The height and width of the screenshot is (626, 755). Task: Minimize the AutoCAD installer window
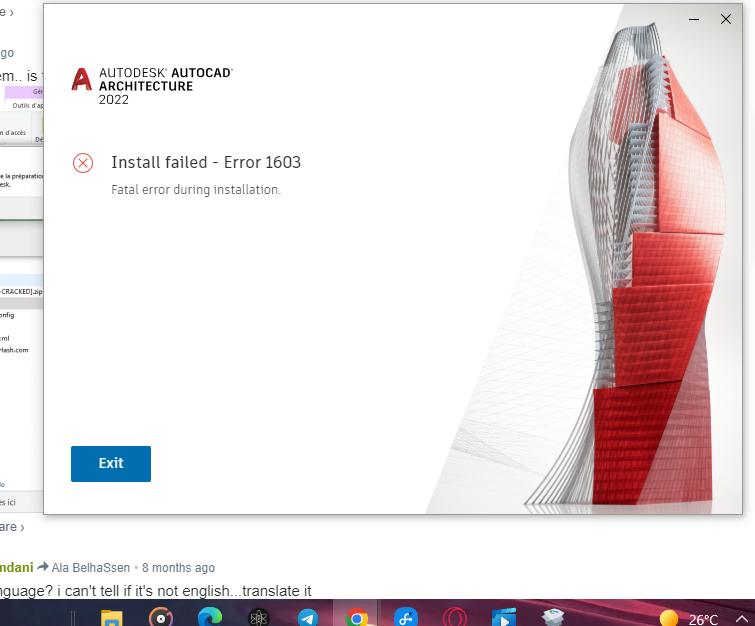[x=694, y=19]
